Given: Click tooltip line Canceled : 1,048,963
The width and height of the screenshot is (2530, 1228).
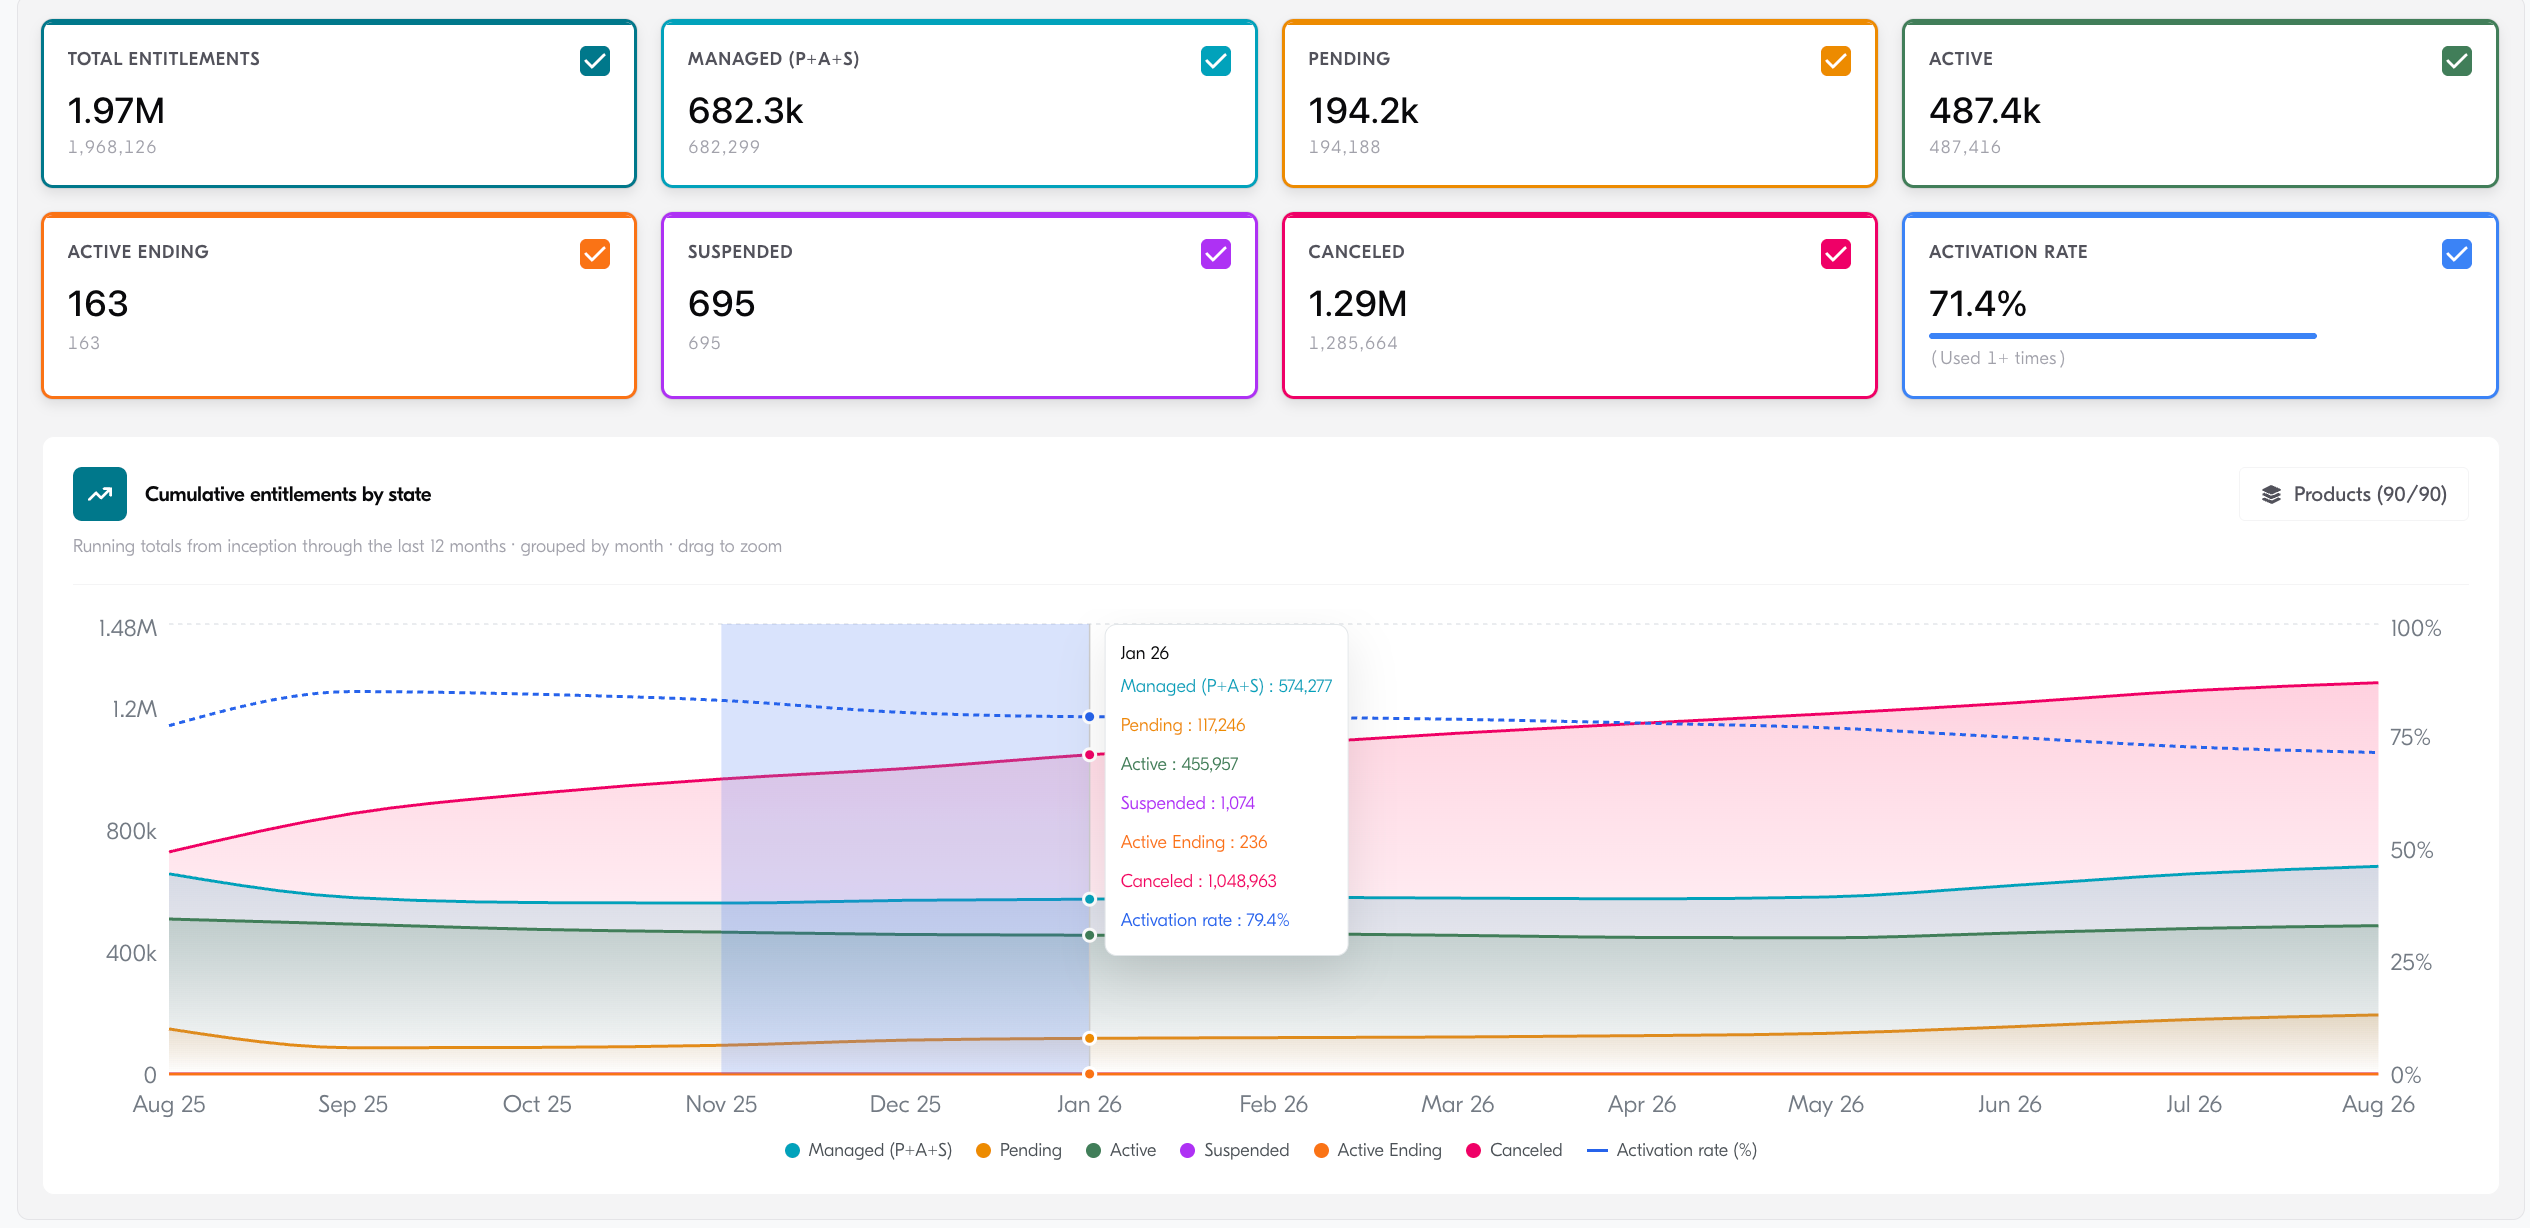Looking at the screenshot, I should 1198,881.
